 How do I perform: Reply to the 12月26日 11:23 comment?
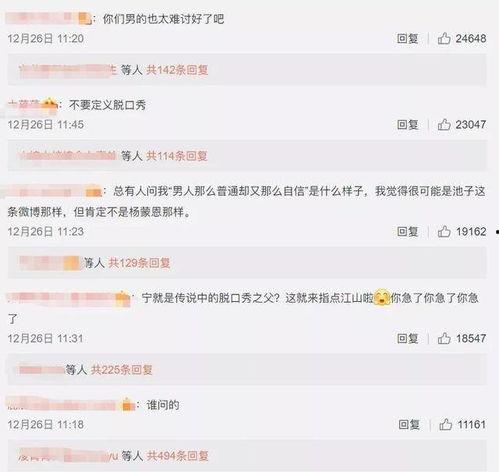[x=407, y=231]
